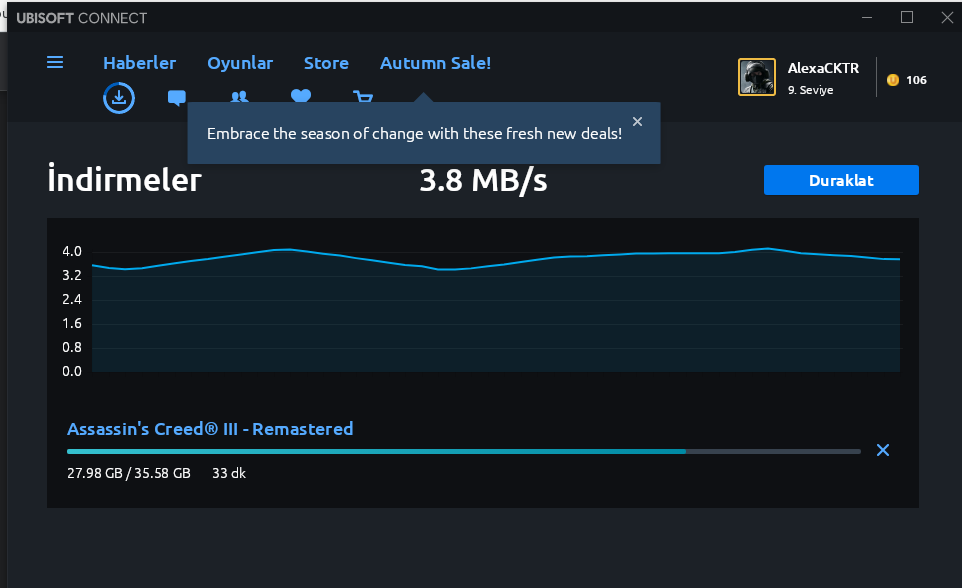
Task: Open the hamburger main menu
Action: [x=55, y=62]
